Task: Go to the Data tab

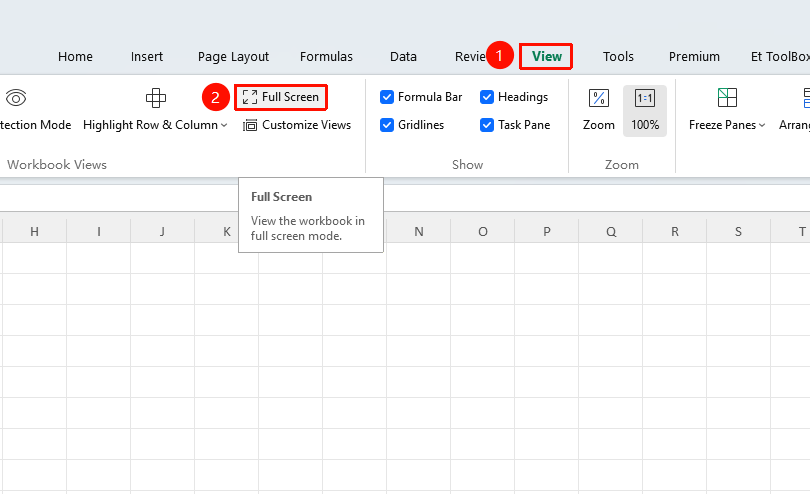Action: click(403, 56)
